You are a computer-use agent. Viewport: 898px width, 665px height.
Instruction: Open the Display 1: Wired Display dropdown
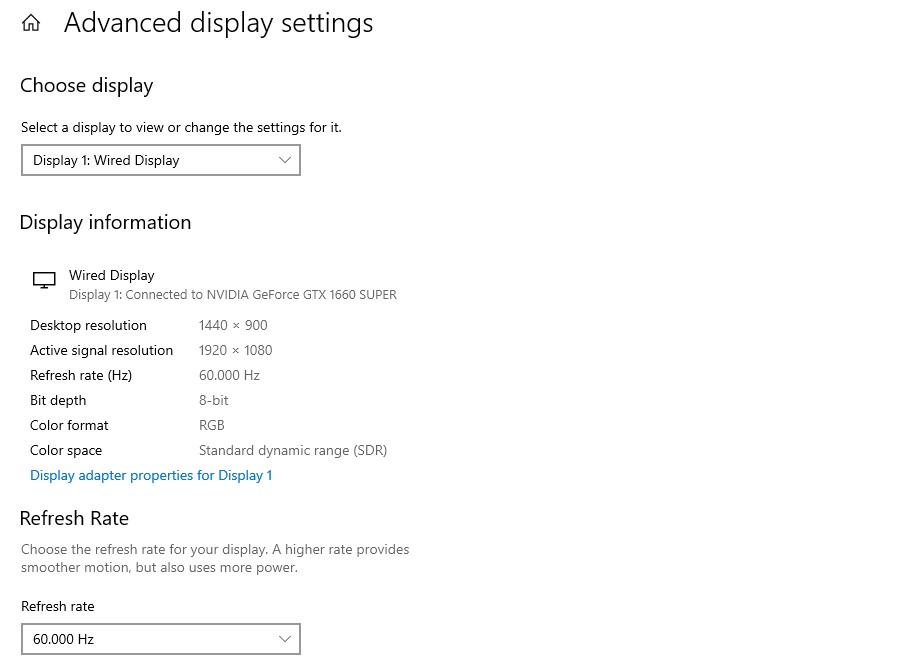click(x=161, y=160)
